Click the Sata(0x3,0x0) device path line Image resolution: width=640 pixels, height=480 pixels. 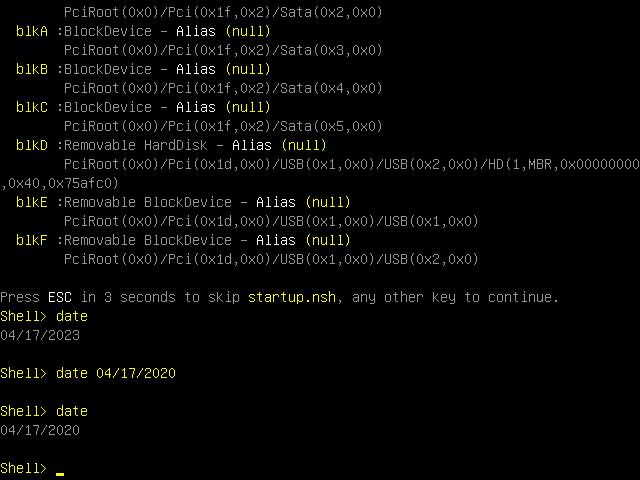[x=223, y=51]
